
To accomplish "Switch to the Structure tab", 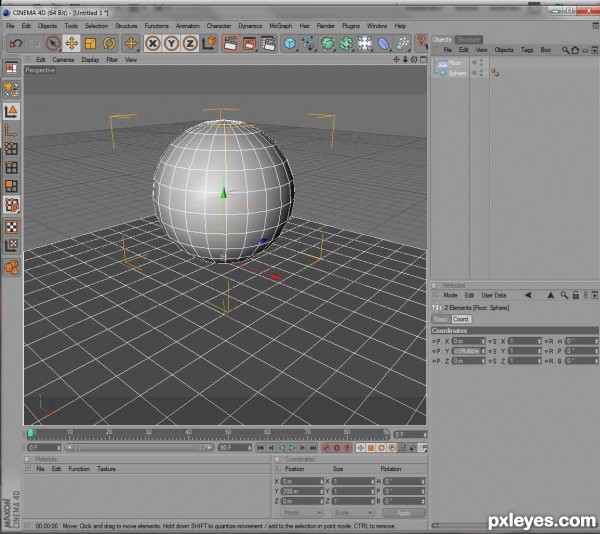I will pos(469,39).
